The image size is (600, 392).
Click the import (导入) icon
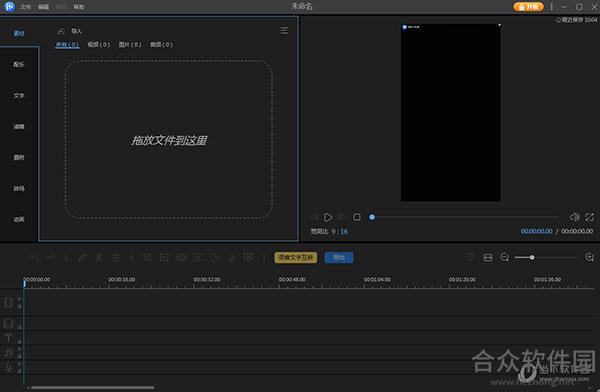click(x=61, y=31)
